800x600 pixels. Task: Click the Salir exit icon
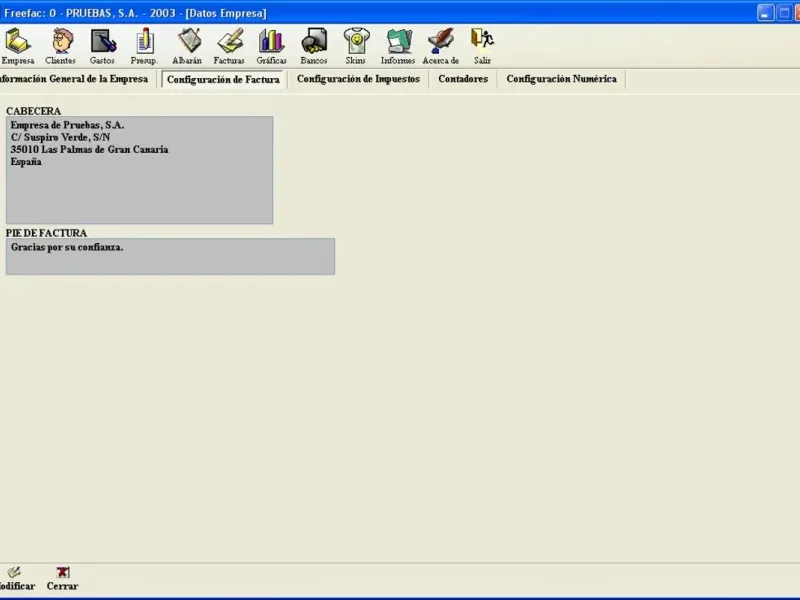(482, 46)
